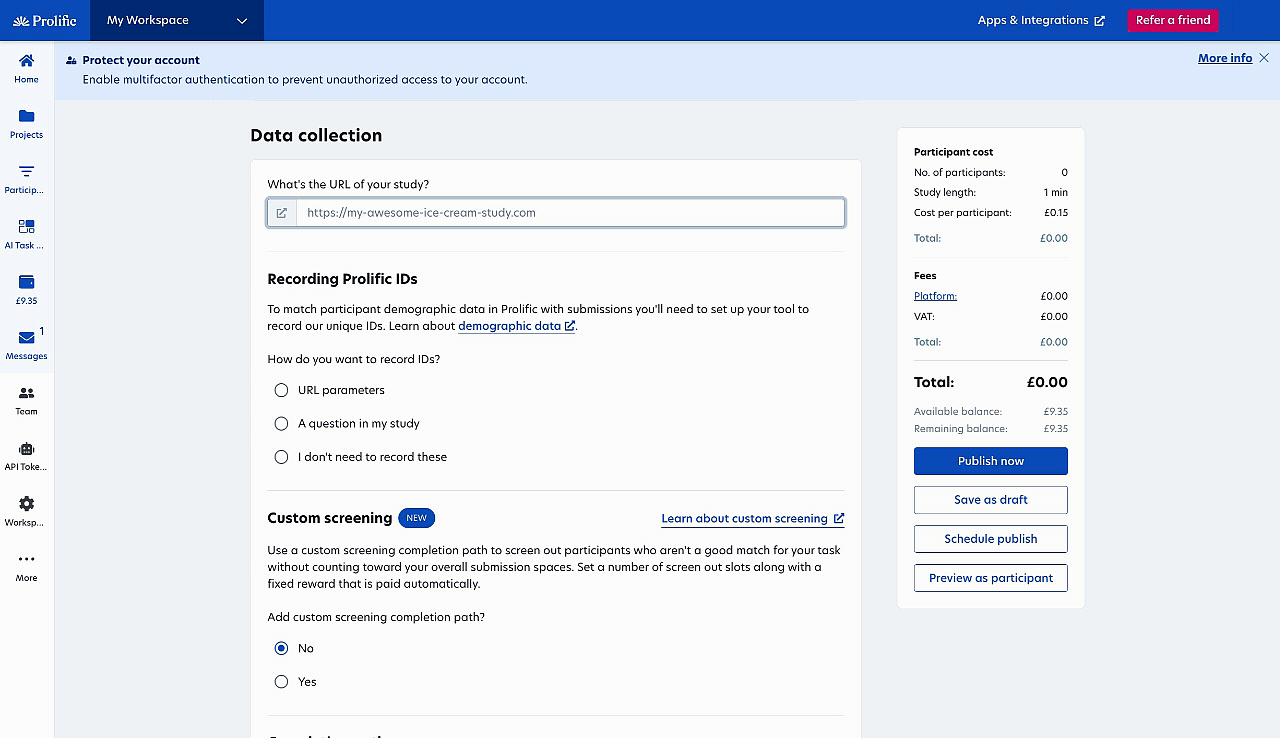Image resolution: width=1280 pixels, height=738 pixels.
Task: Select URL parameters radio option
Action: (281, 390)
